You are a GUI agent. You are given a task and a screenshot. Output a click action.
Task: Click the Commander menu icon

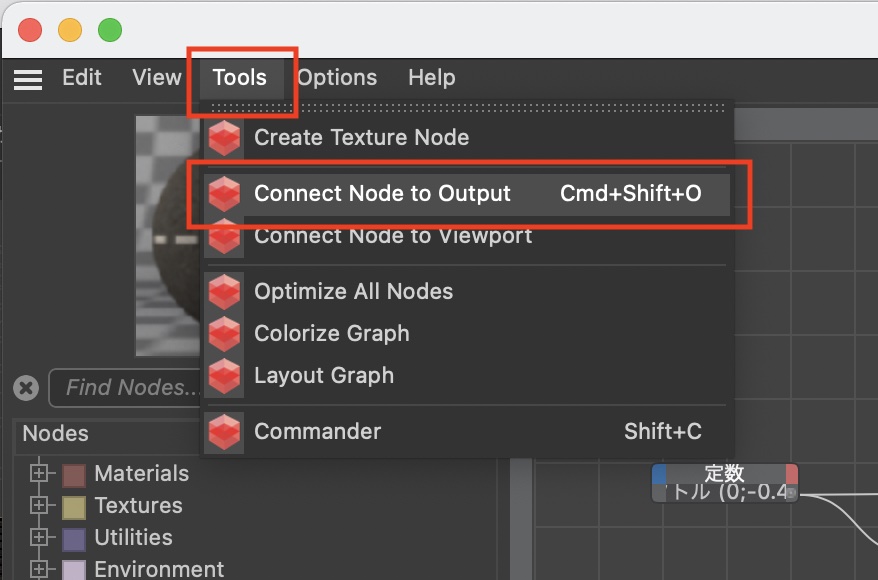click(x=225, y=432)
